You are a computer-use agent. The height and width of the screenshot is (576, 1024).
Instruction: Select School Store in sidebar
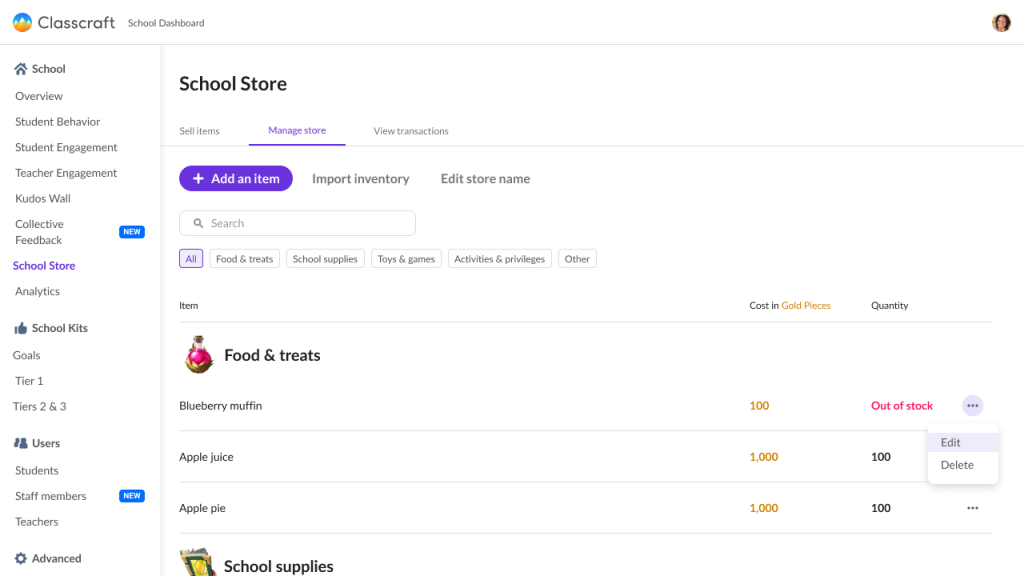click(x=44, y=265)
